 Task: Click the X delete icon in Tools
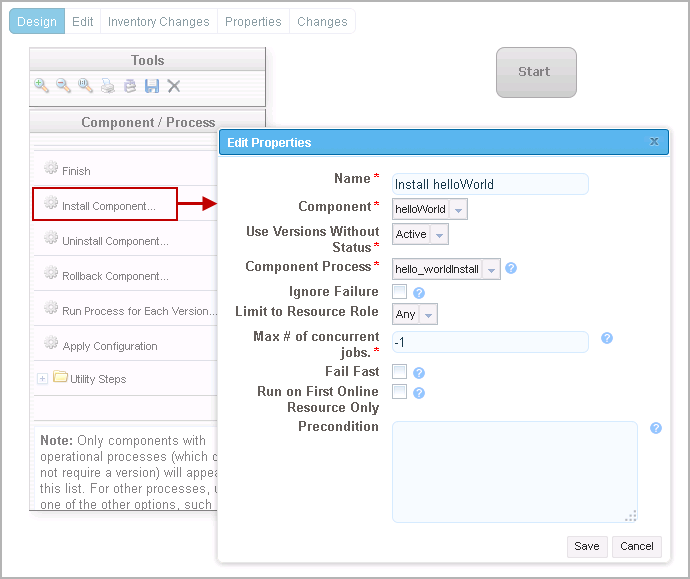[x=174, y=86]
